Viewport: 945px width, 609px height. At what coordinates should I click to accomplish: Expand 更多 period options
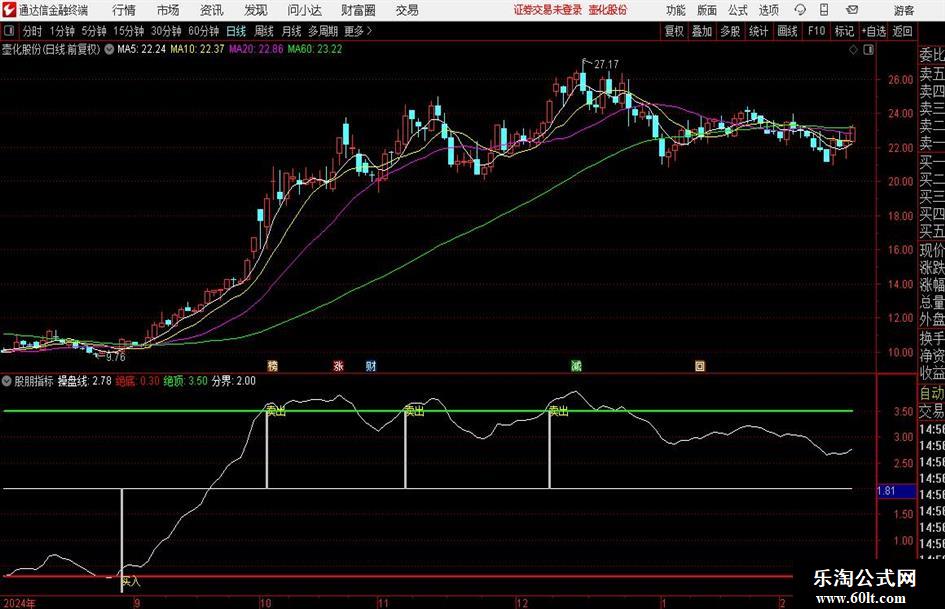click(359, 31)
